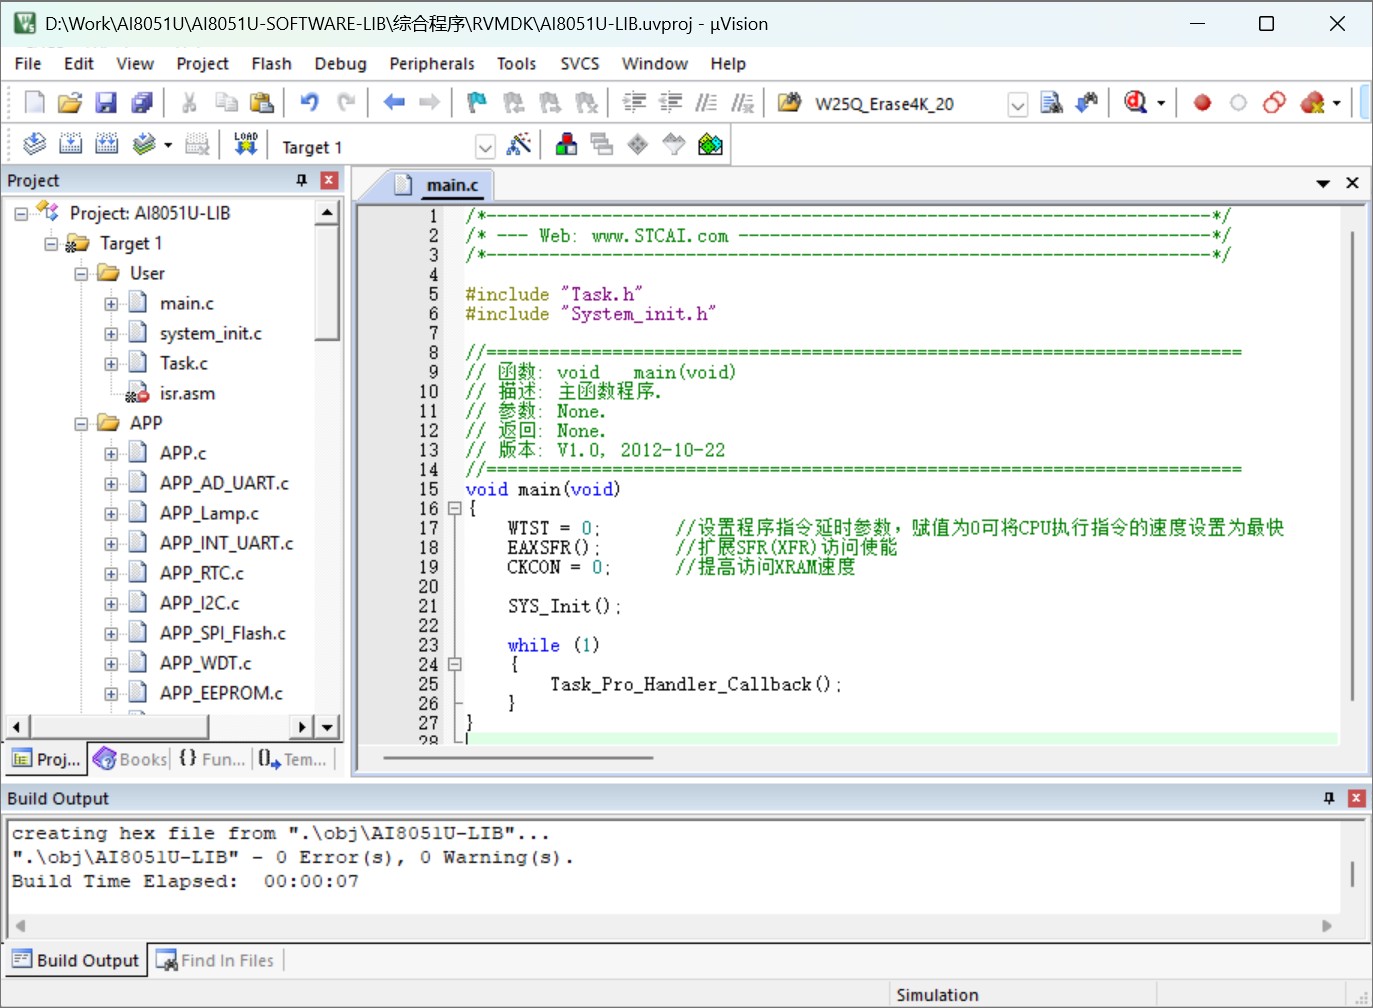The height and width of the screenshot is (1008, 1373).
Task: Unindent the selected lines
Action: (x=670, y=103)
